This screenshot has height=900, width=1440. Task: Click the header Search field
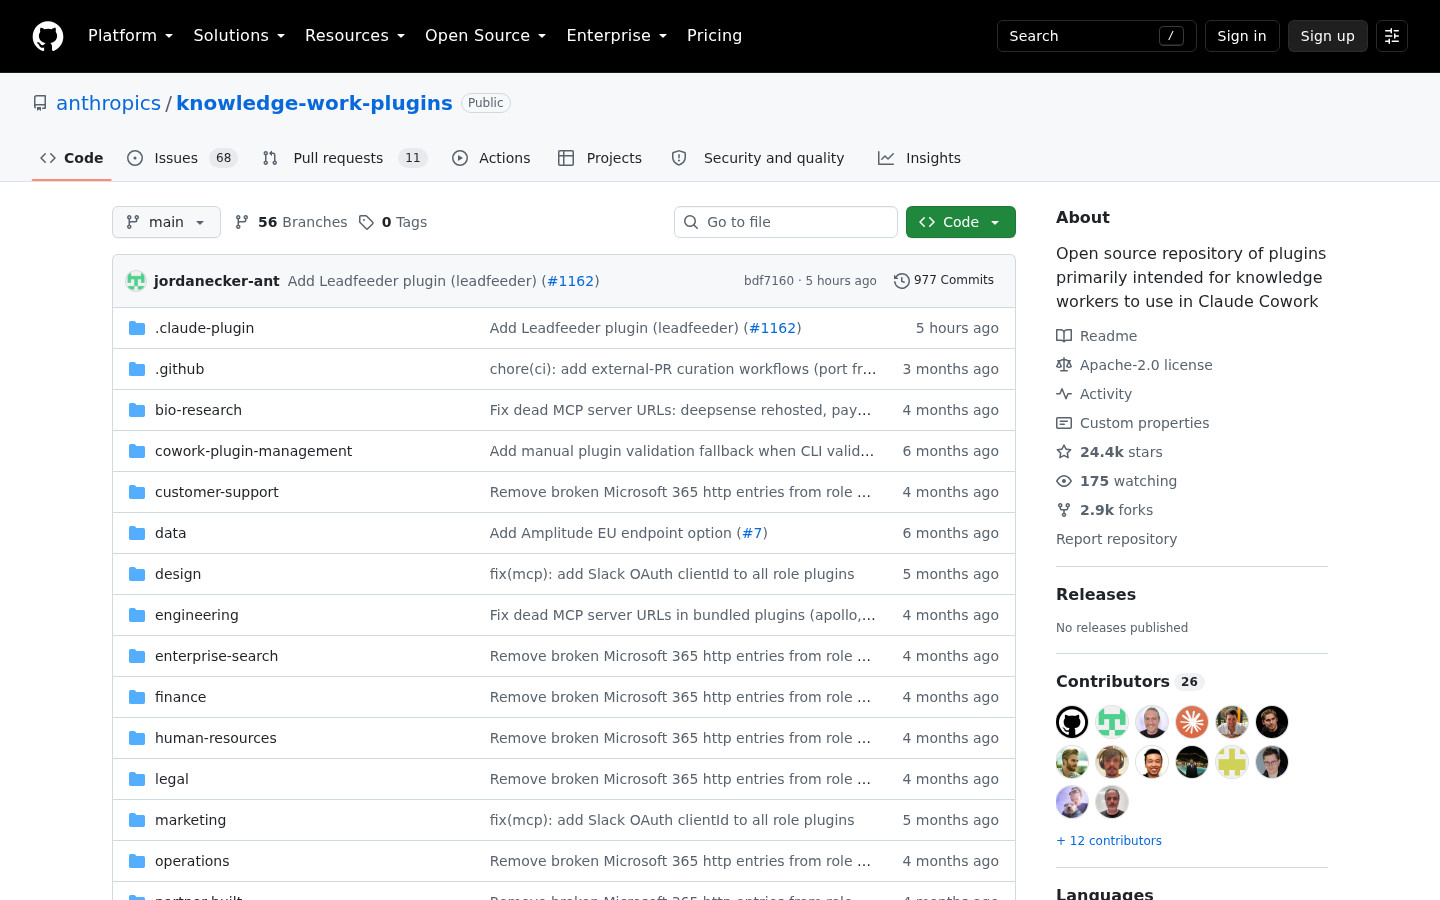(1097, 36)
